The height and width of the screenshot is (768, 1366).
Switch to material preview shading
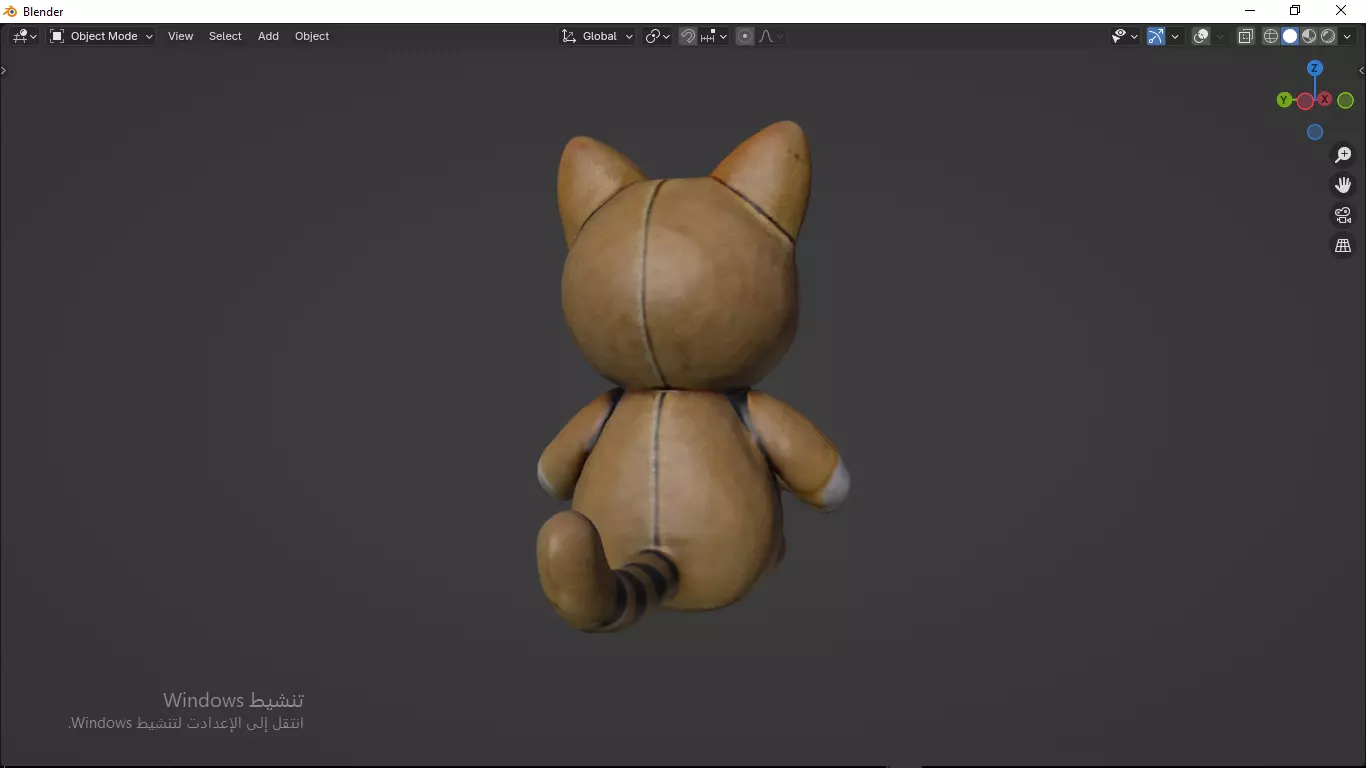[x=1309, y=36]
